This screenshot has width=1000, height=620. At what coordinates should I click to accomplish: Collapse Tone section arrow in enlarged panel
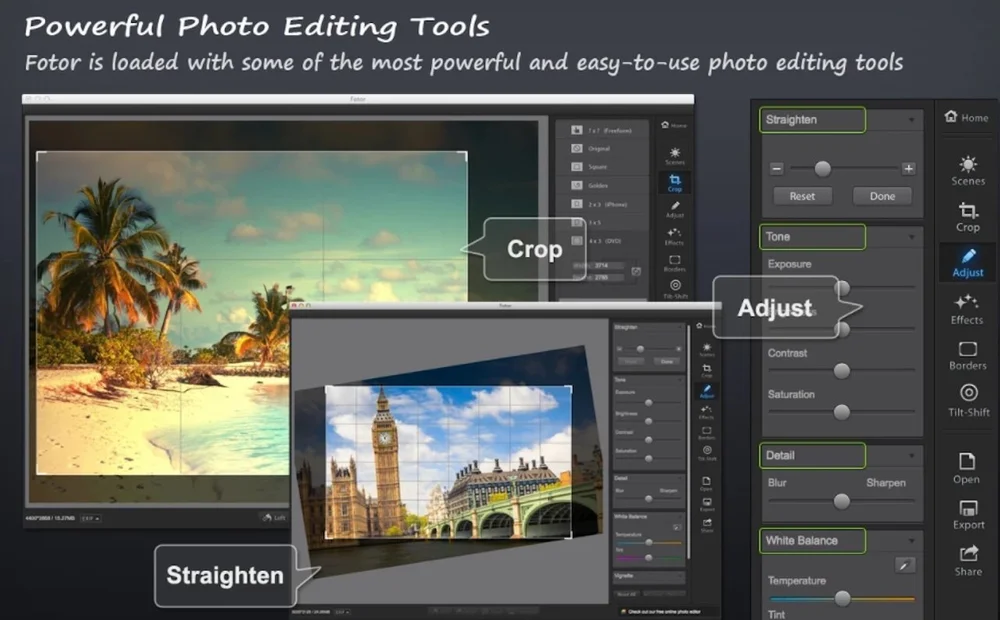pyautogui.click(x=911, y=237)
